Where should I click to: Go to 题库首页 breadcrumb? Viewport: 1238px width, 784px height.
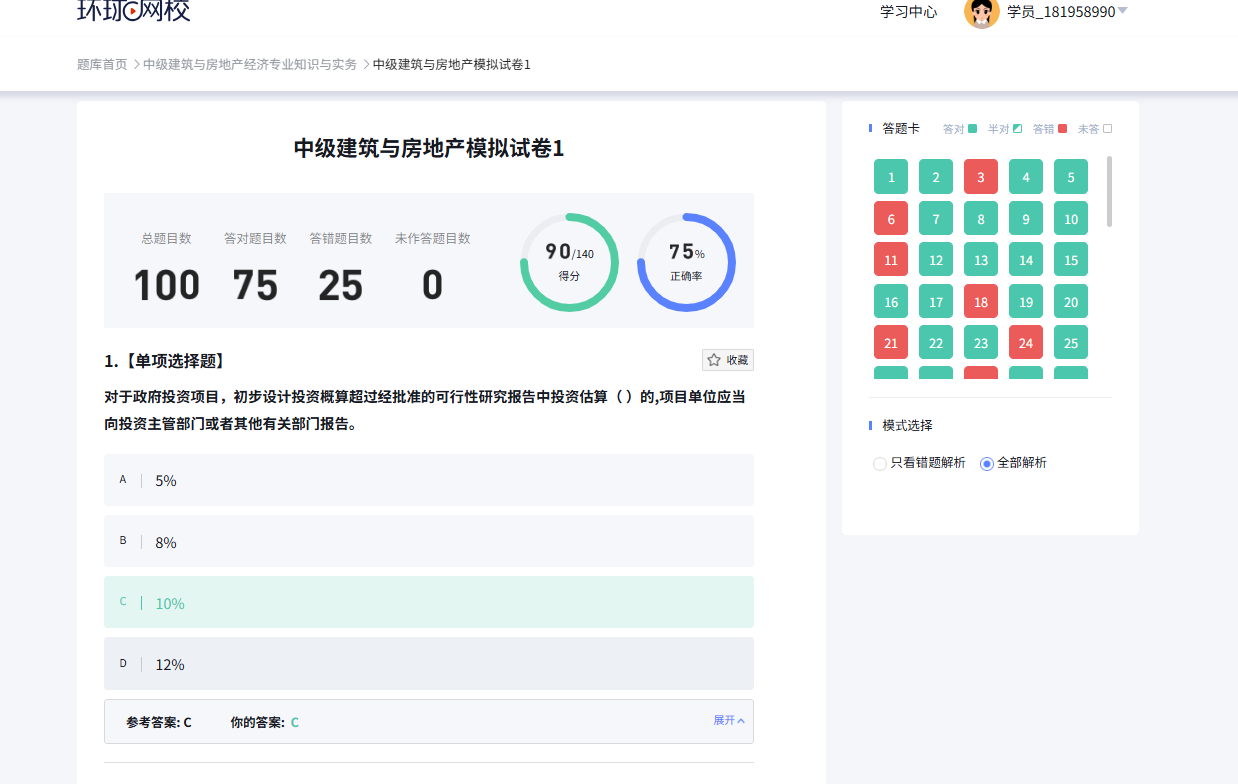pyautogui.click(x=102, y=64)
